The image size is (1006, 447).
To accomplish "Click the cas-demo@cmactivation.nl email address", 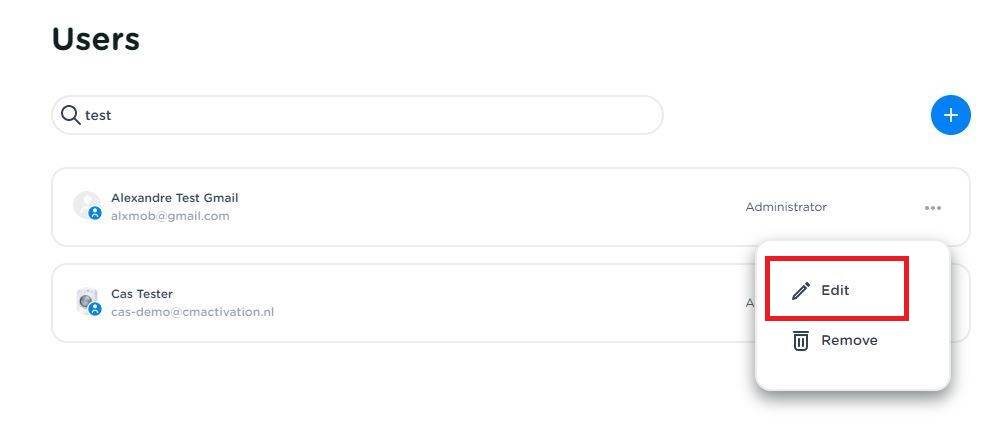I will coord(192,312).
